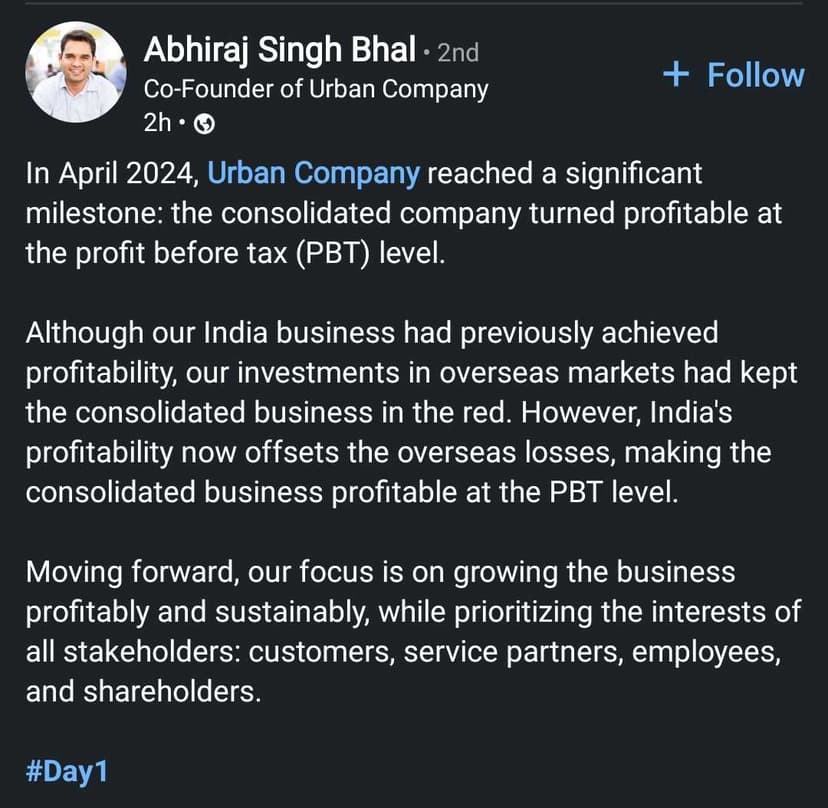Open Abhiraj Singh Bhal's profile photo
The height and width of the screenshot is (808, 828).
click(75, 72)
